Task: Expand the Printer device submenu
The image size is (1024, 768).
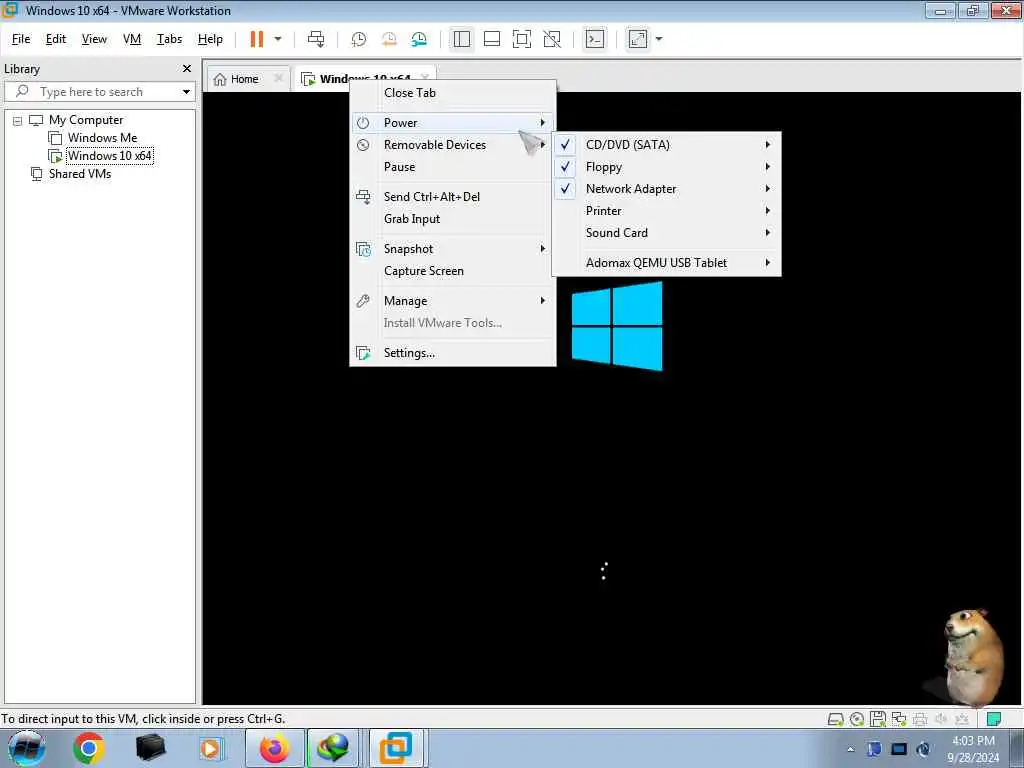Action: [x=666, y=211]
